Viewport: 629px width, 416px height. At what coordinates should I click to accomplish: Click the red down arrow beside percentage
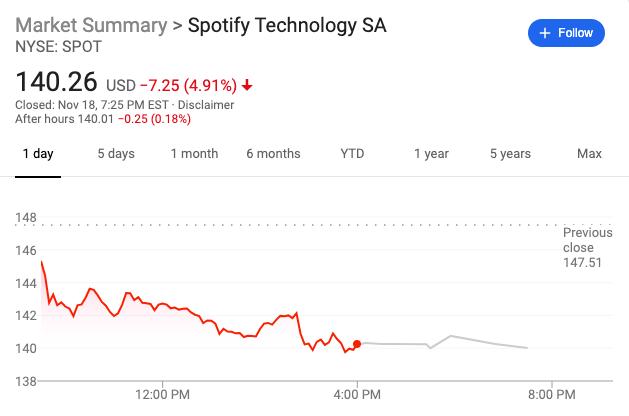[247, 85]
